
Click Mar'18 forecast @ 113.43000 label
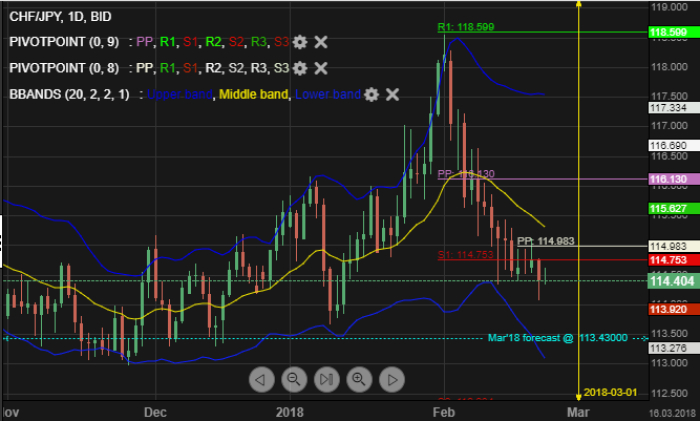tap(558, 338)
